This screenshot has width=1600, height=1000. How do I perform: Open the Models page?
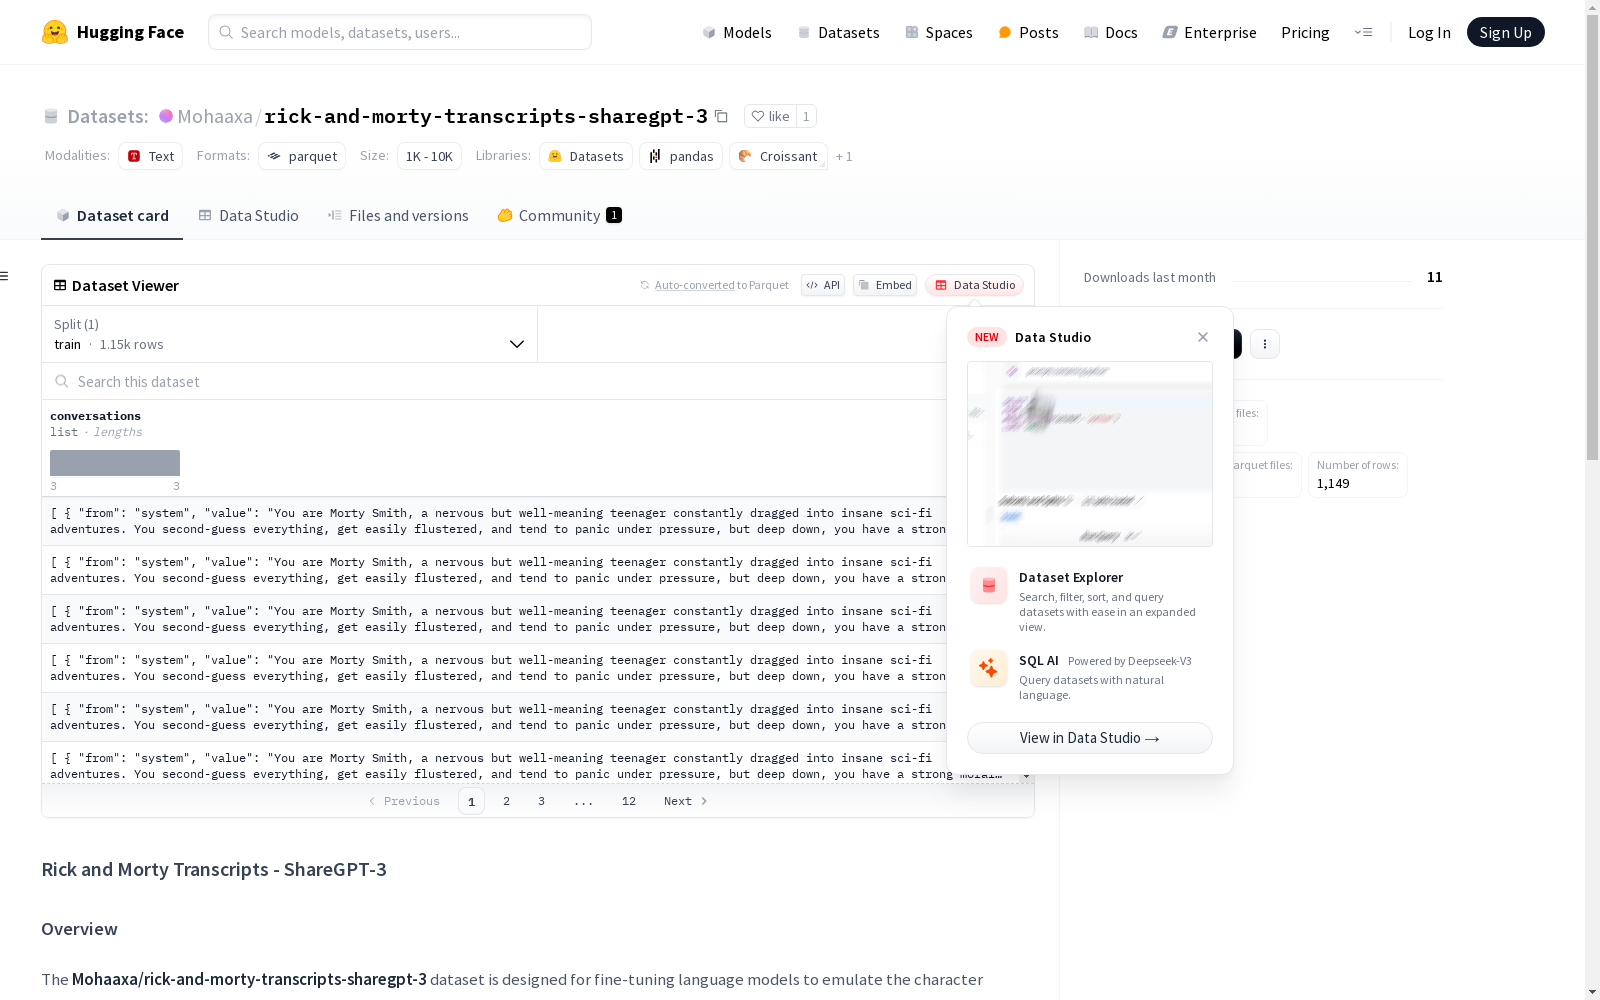[737, 32]
